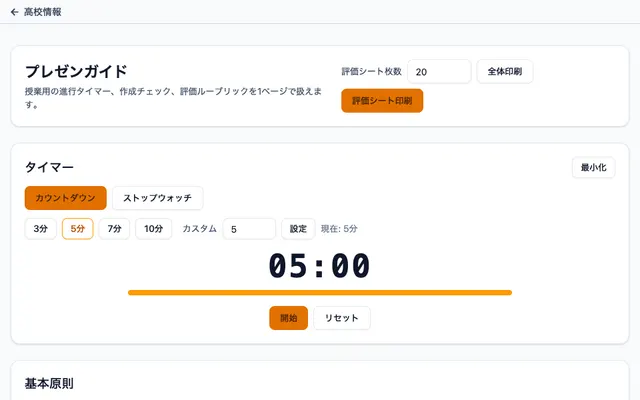Select the 10分 preset button
Image resolution: width=640 pixels, height=400 pixels.
click(x=153, y=229)
